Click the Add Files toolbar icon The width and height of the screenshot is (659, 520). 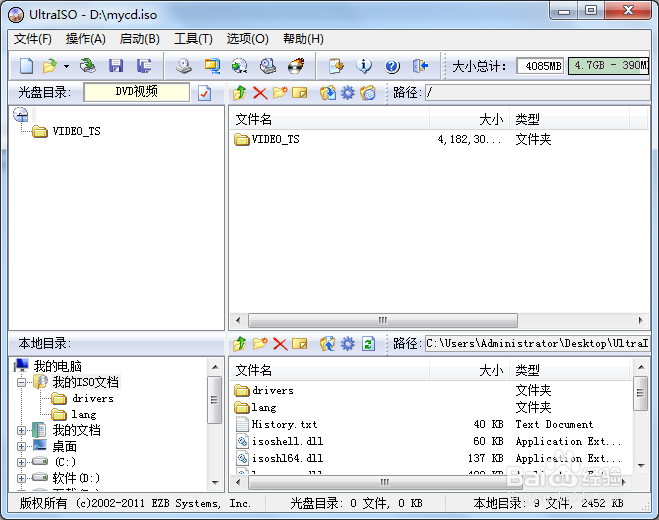click(x=336, y=66)
